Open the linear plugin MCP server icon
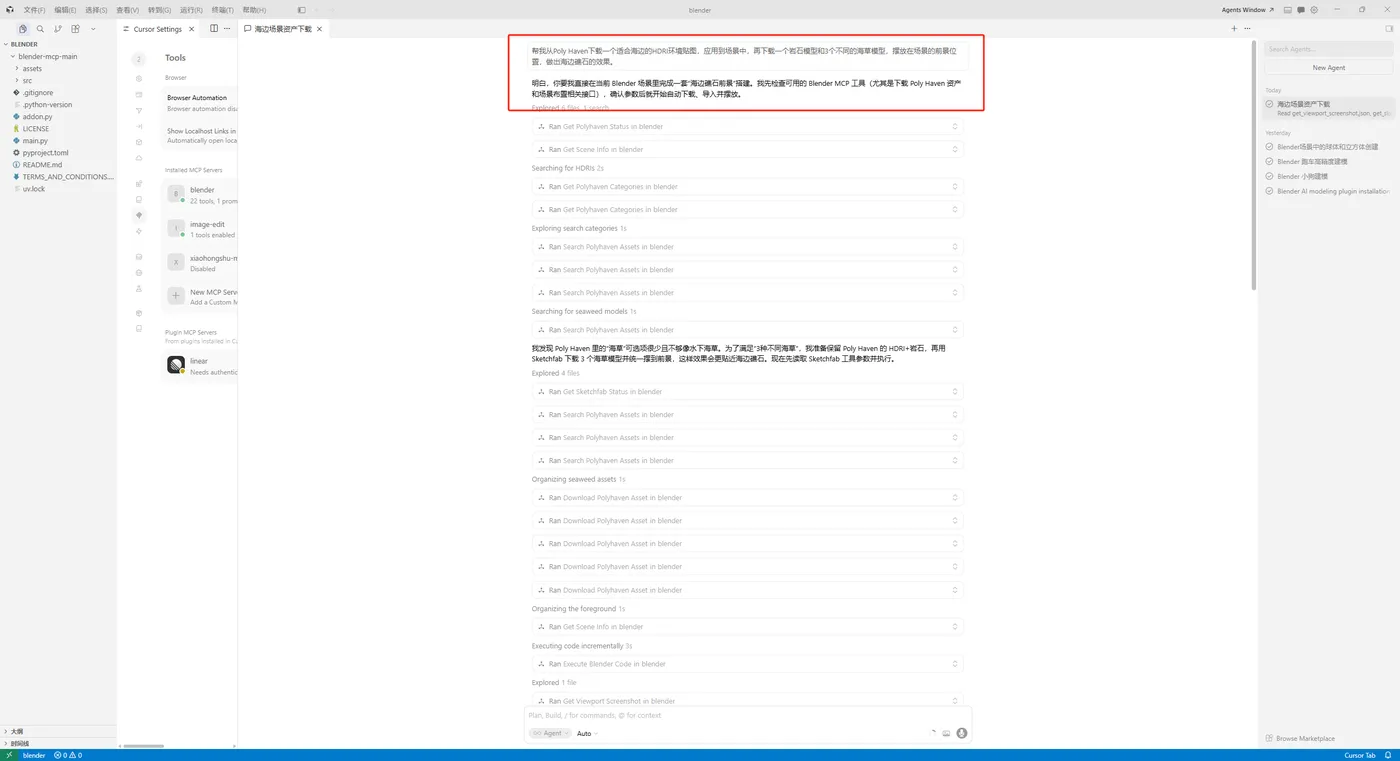This screenshot has width=1400, height=761. click(176, 366)
